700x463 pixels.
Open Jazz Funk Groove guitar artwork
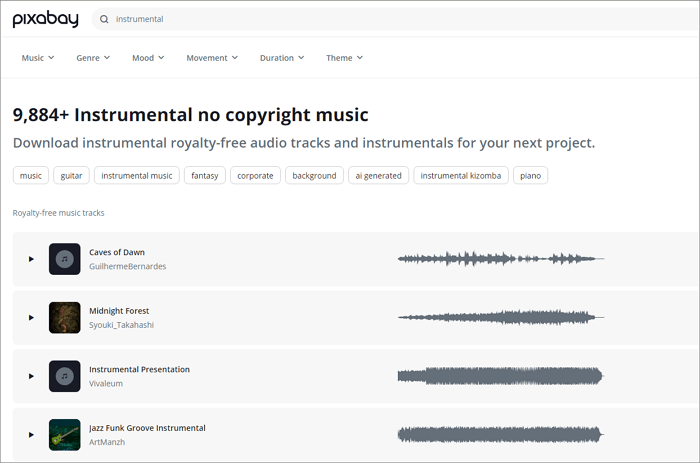coord(64,434)
